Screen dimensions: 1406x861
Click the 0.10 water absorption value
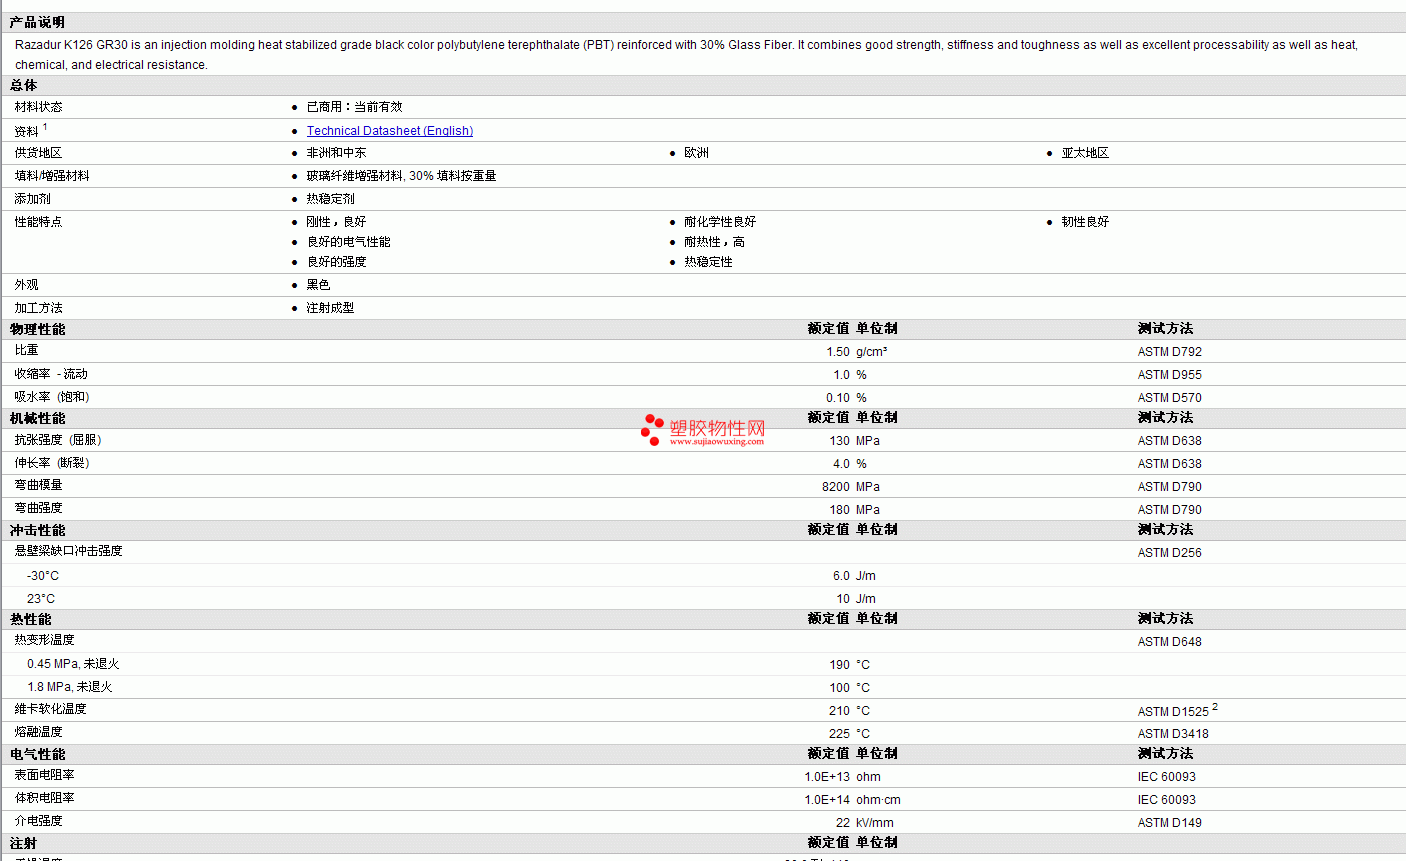pos(838,398)
